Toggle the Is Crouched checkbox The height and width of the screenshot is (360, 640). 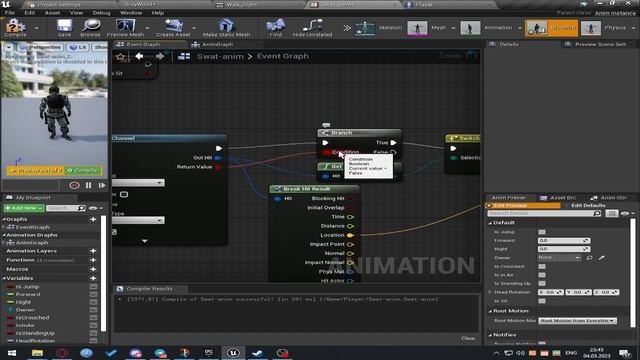542,266
